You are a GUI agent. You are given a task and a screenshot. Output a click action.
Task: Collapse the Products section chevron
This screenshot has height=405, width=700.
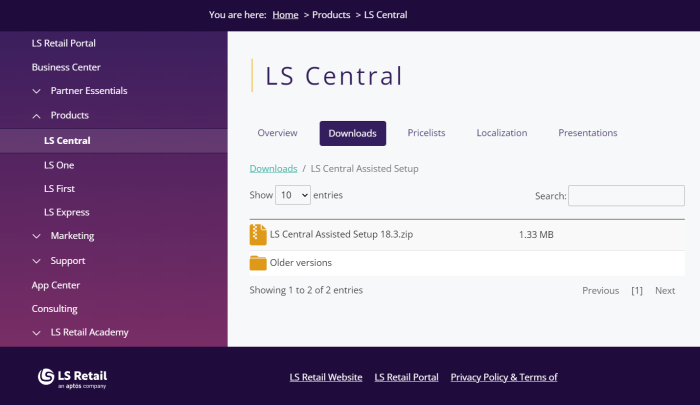[37, 116]
